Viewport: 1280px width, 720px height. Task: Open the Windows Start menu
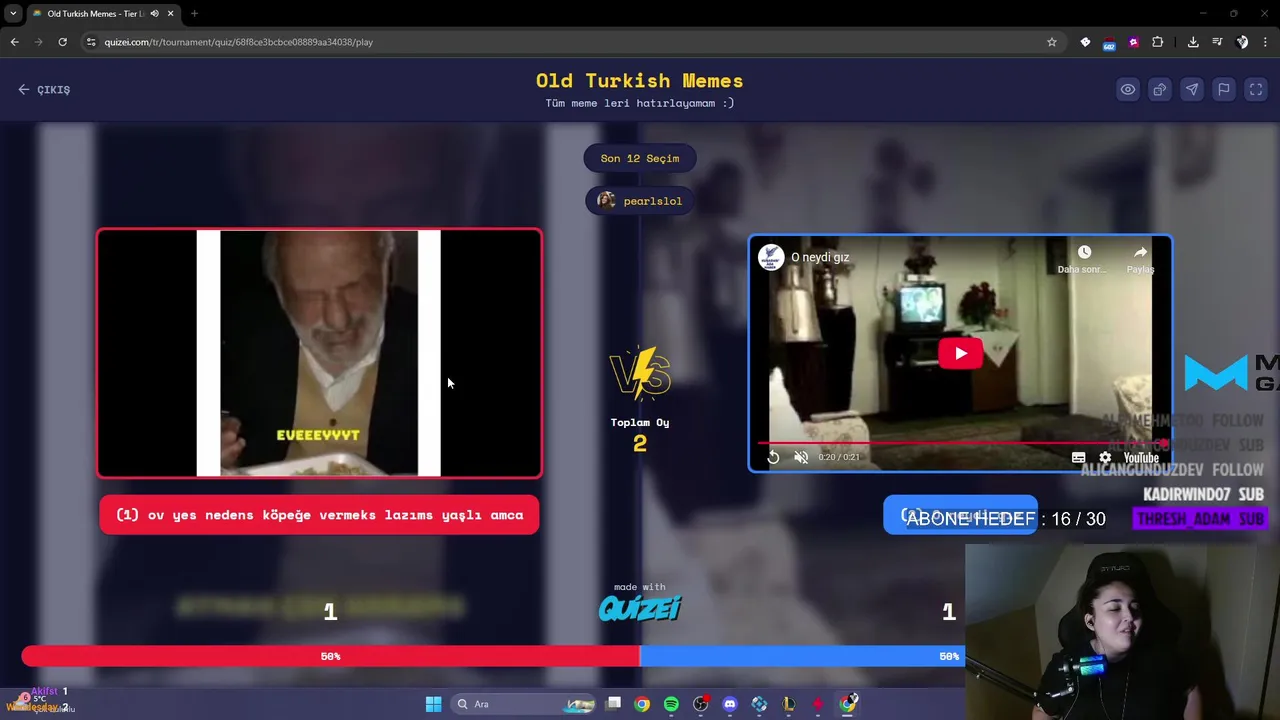tap(433, 704)
